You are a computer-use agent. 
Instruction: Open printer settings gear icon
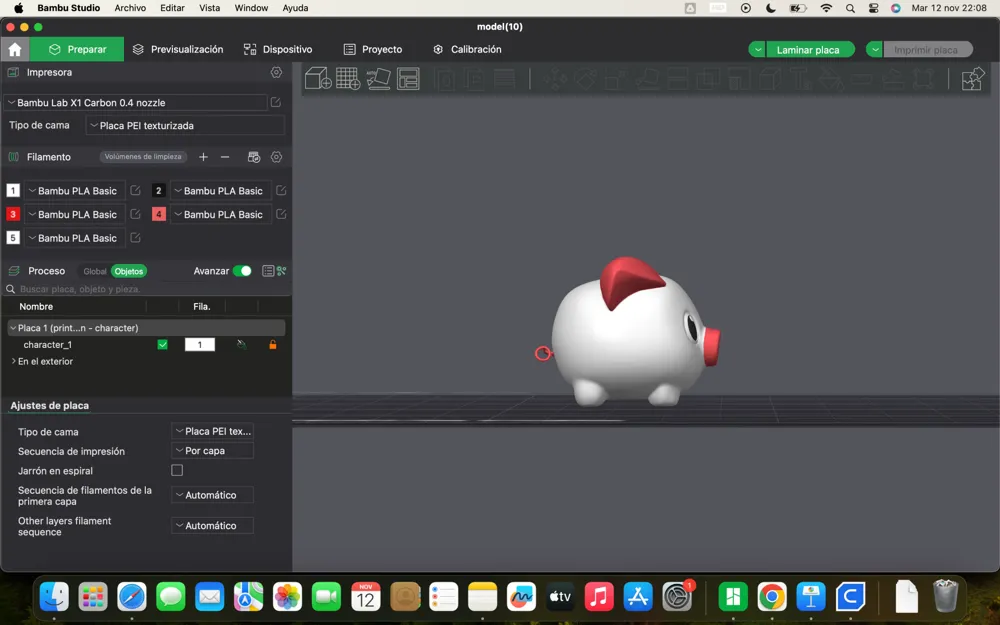point(276,72)
